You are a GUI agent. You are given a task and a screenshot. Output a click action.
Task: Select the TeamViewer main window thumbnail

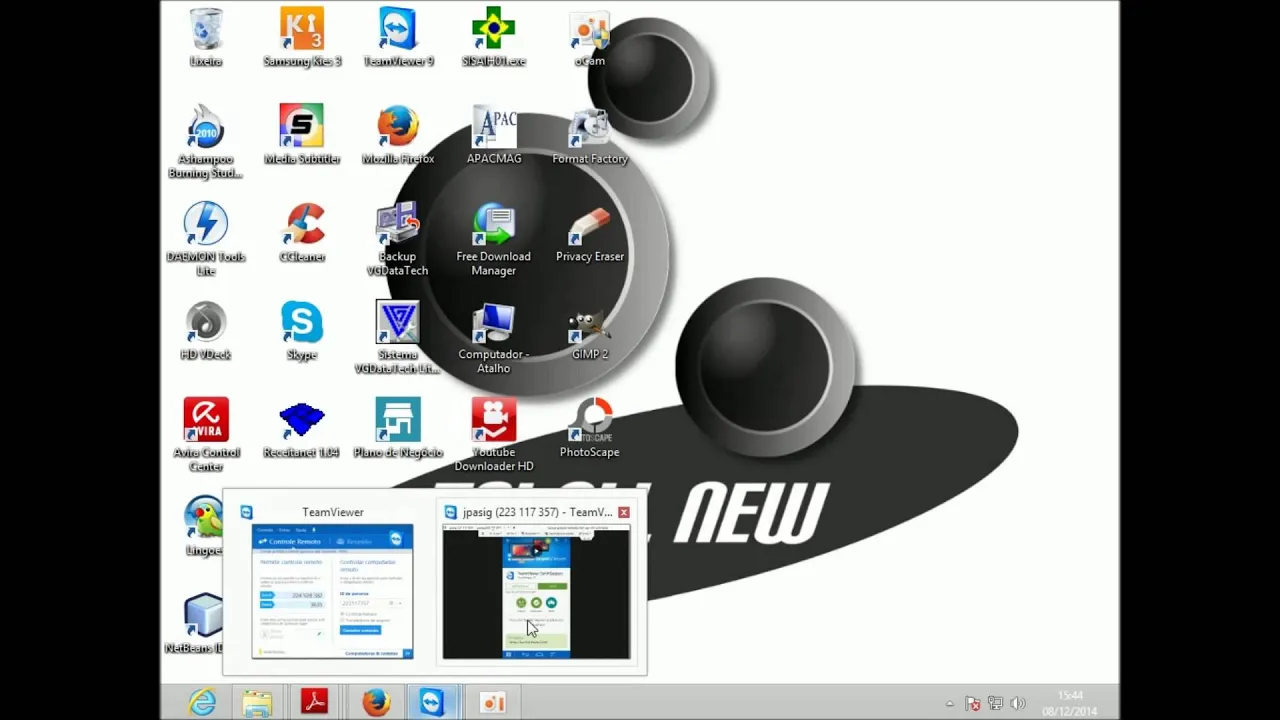(x=332, y=583)
